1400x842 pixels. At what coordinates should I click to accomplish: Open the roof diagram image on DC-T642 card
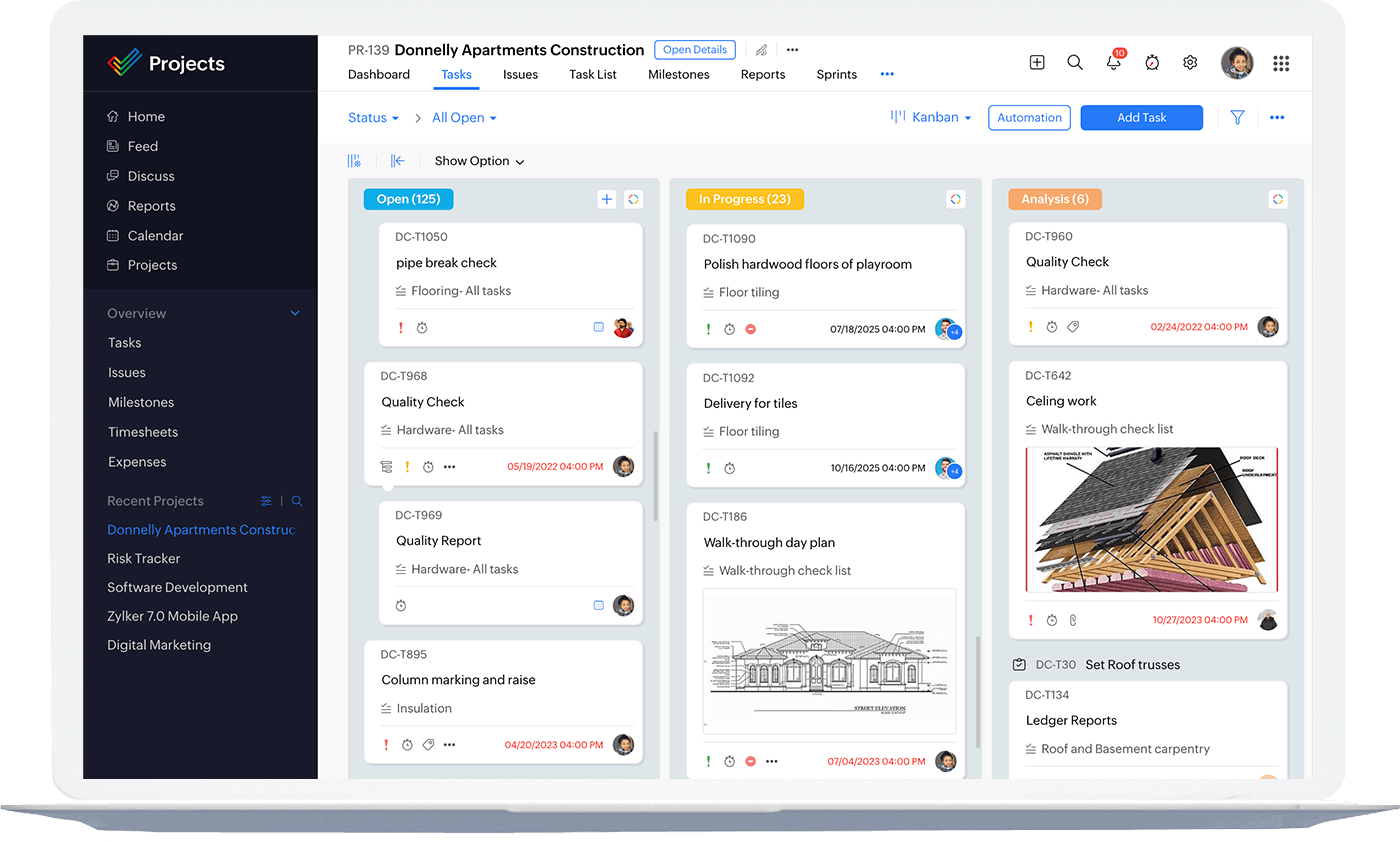click(x=1148, y=519)
